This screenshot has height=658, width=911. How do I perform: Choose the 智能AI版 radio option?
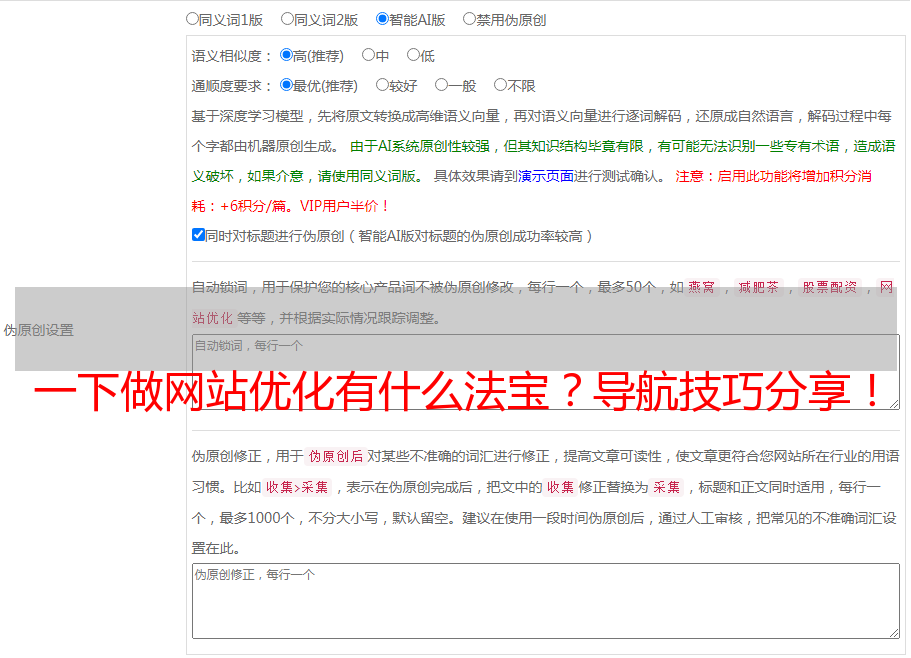(x=382, y=19)
